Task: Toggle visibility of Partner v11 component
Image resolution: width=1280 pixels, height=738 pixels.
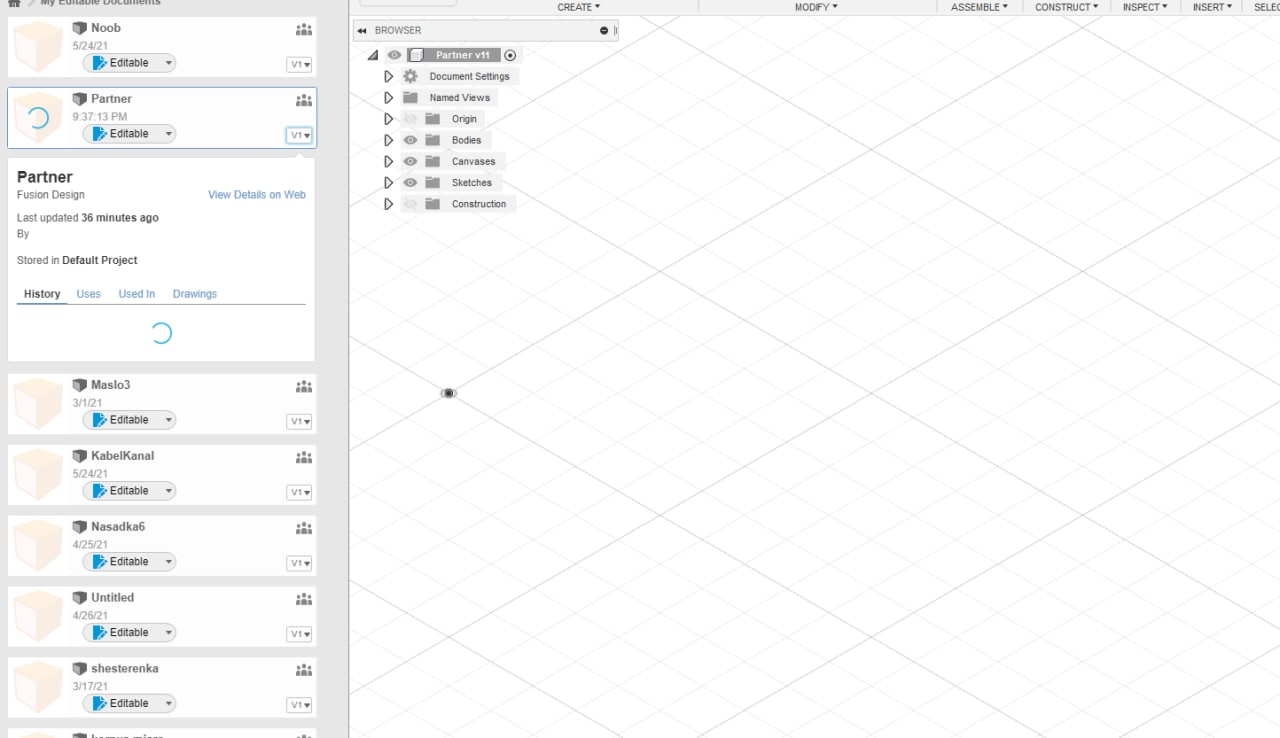Action: [394, 56]
